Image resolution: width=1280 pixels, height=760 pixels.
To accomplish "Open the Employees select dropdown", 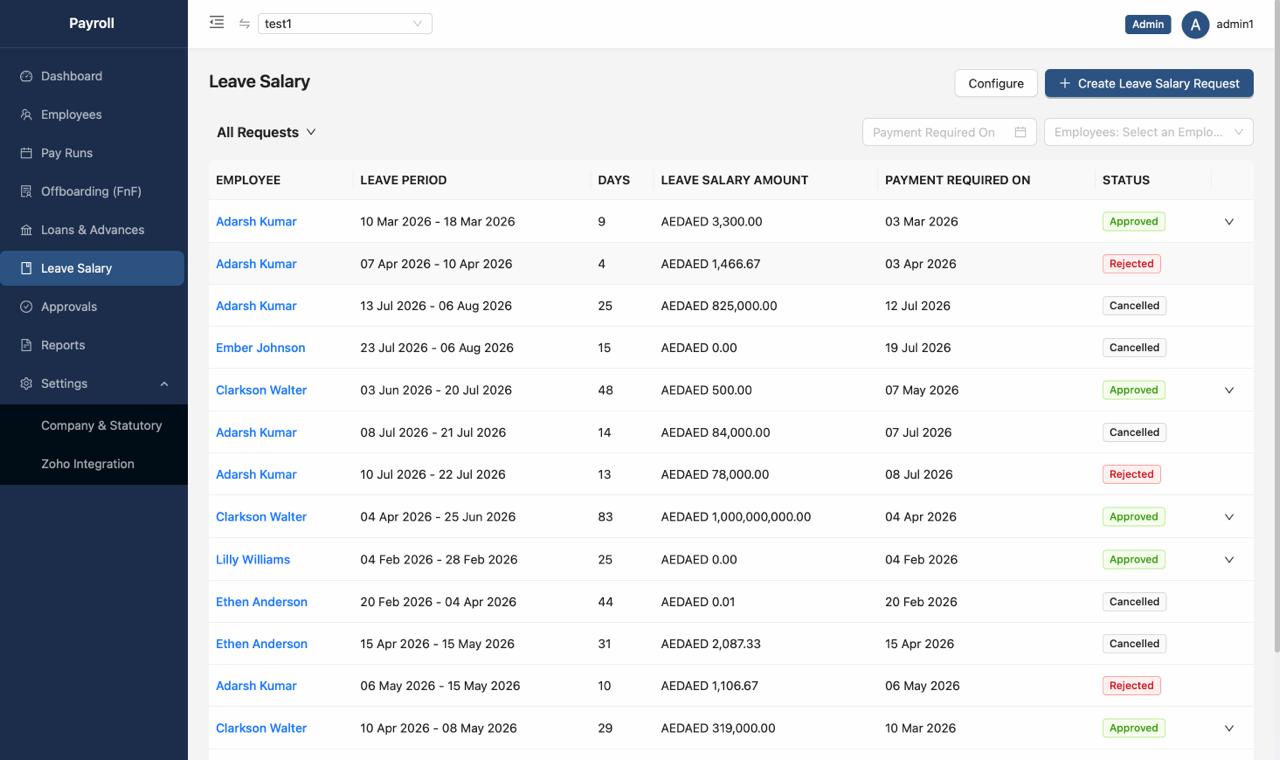I will coord(1148,132).
